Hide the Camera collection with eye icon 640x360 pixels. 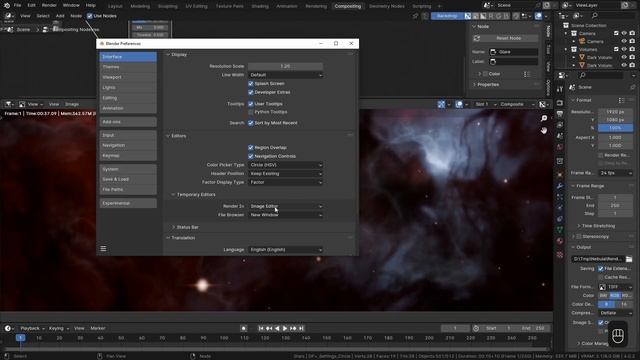click(x=624, y=33)
